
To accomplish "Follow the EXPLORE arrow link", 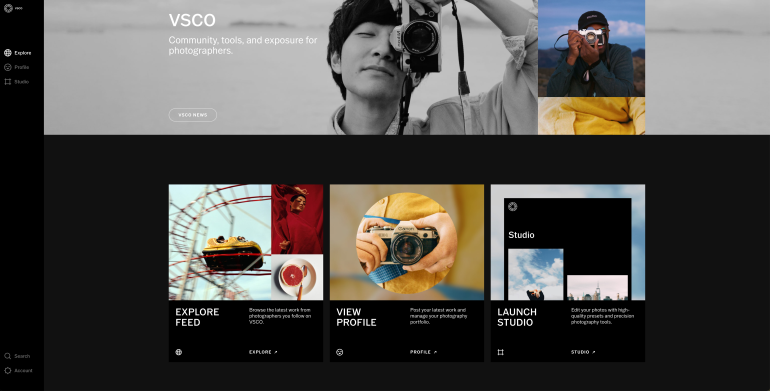I will (x=263, y=352).
